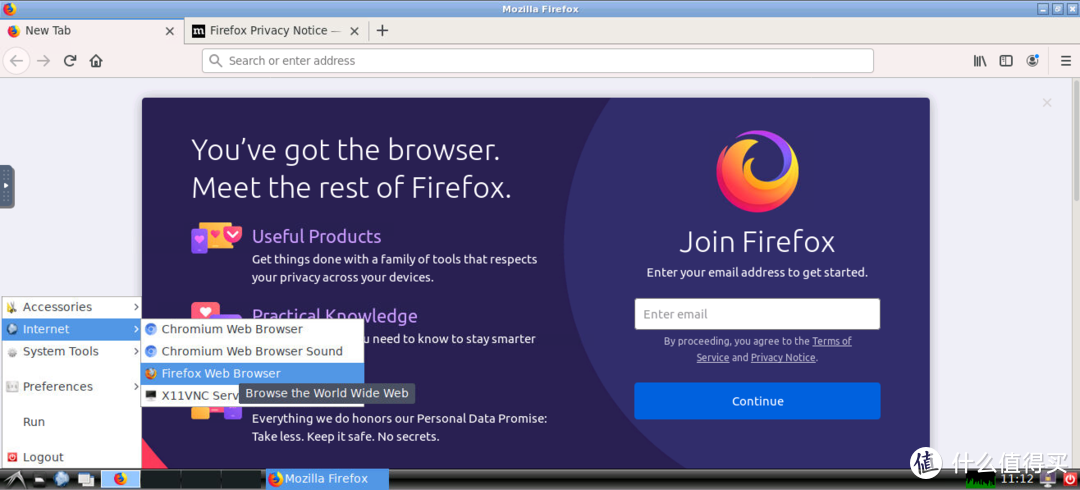
Task: Expand the Accessories submenu
Action: pyautogui.click(x=72, y=307)
